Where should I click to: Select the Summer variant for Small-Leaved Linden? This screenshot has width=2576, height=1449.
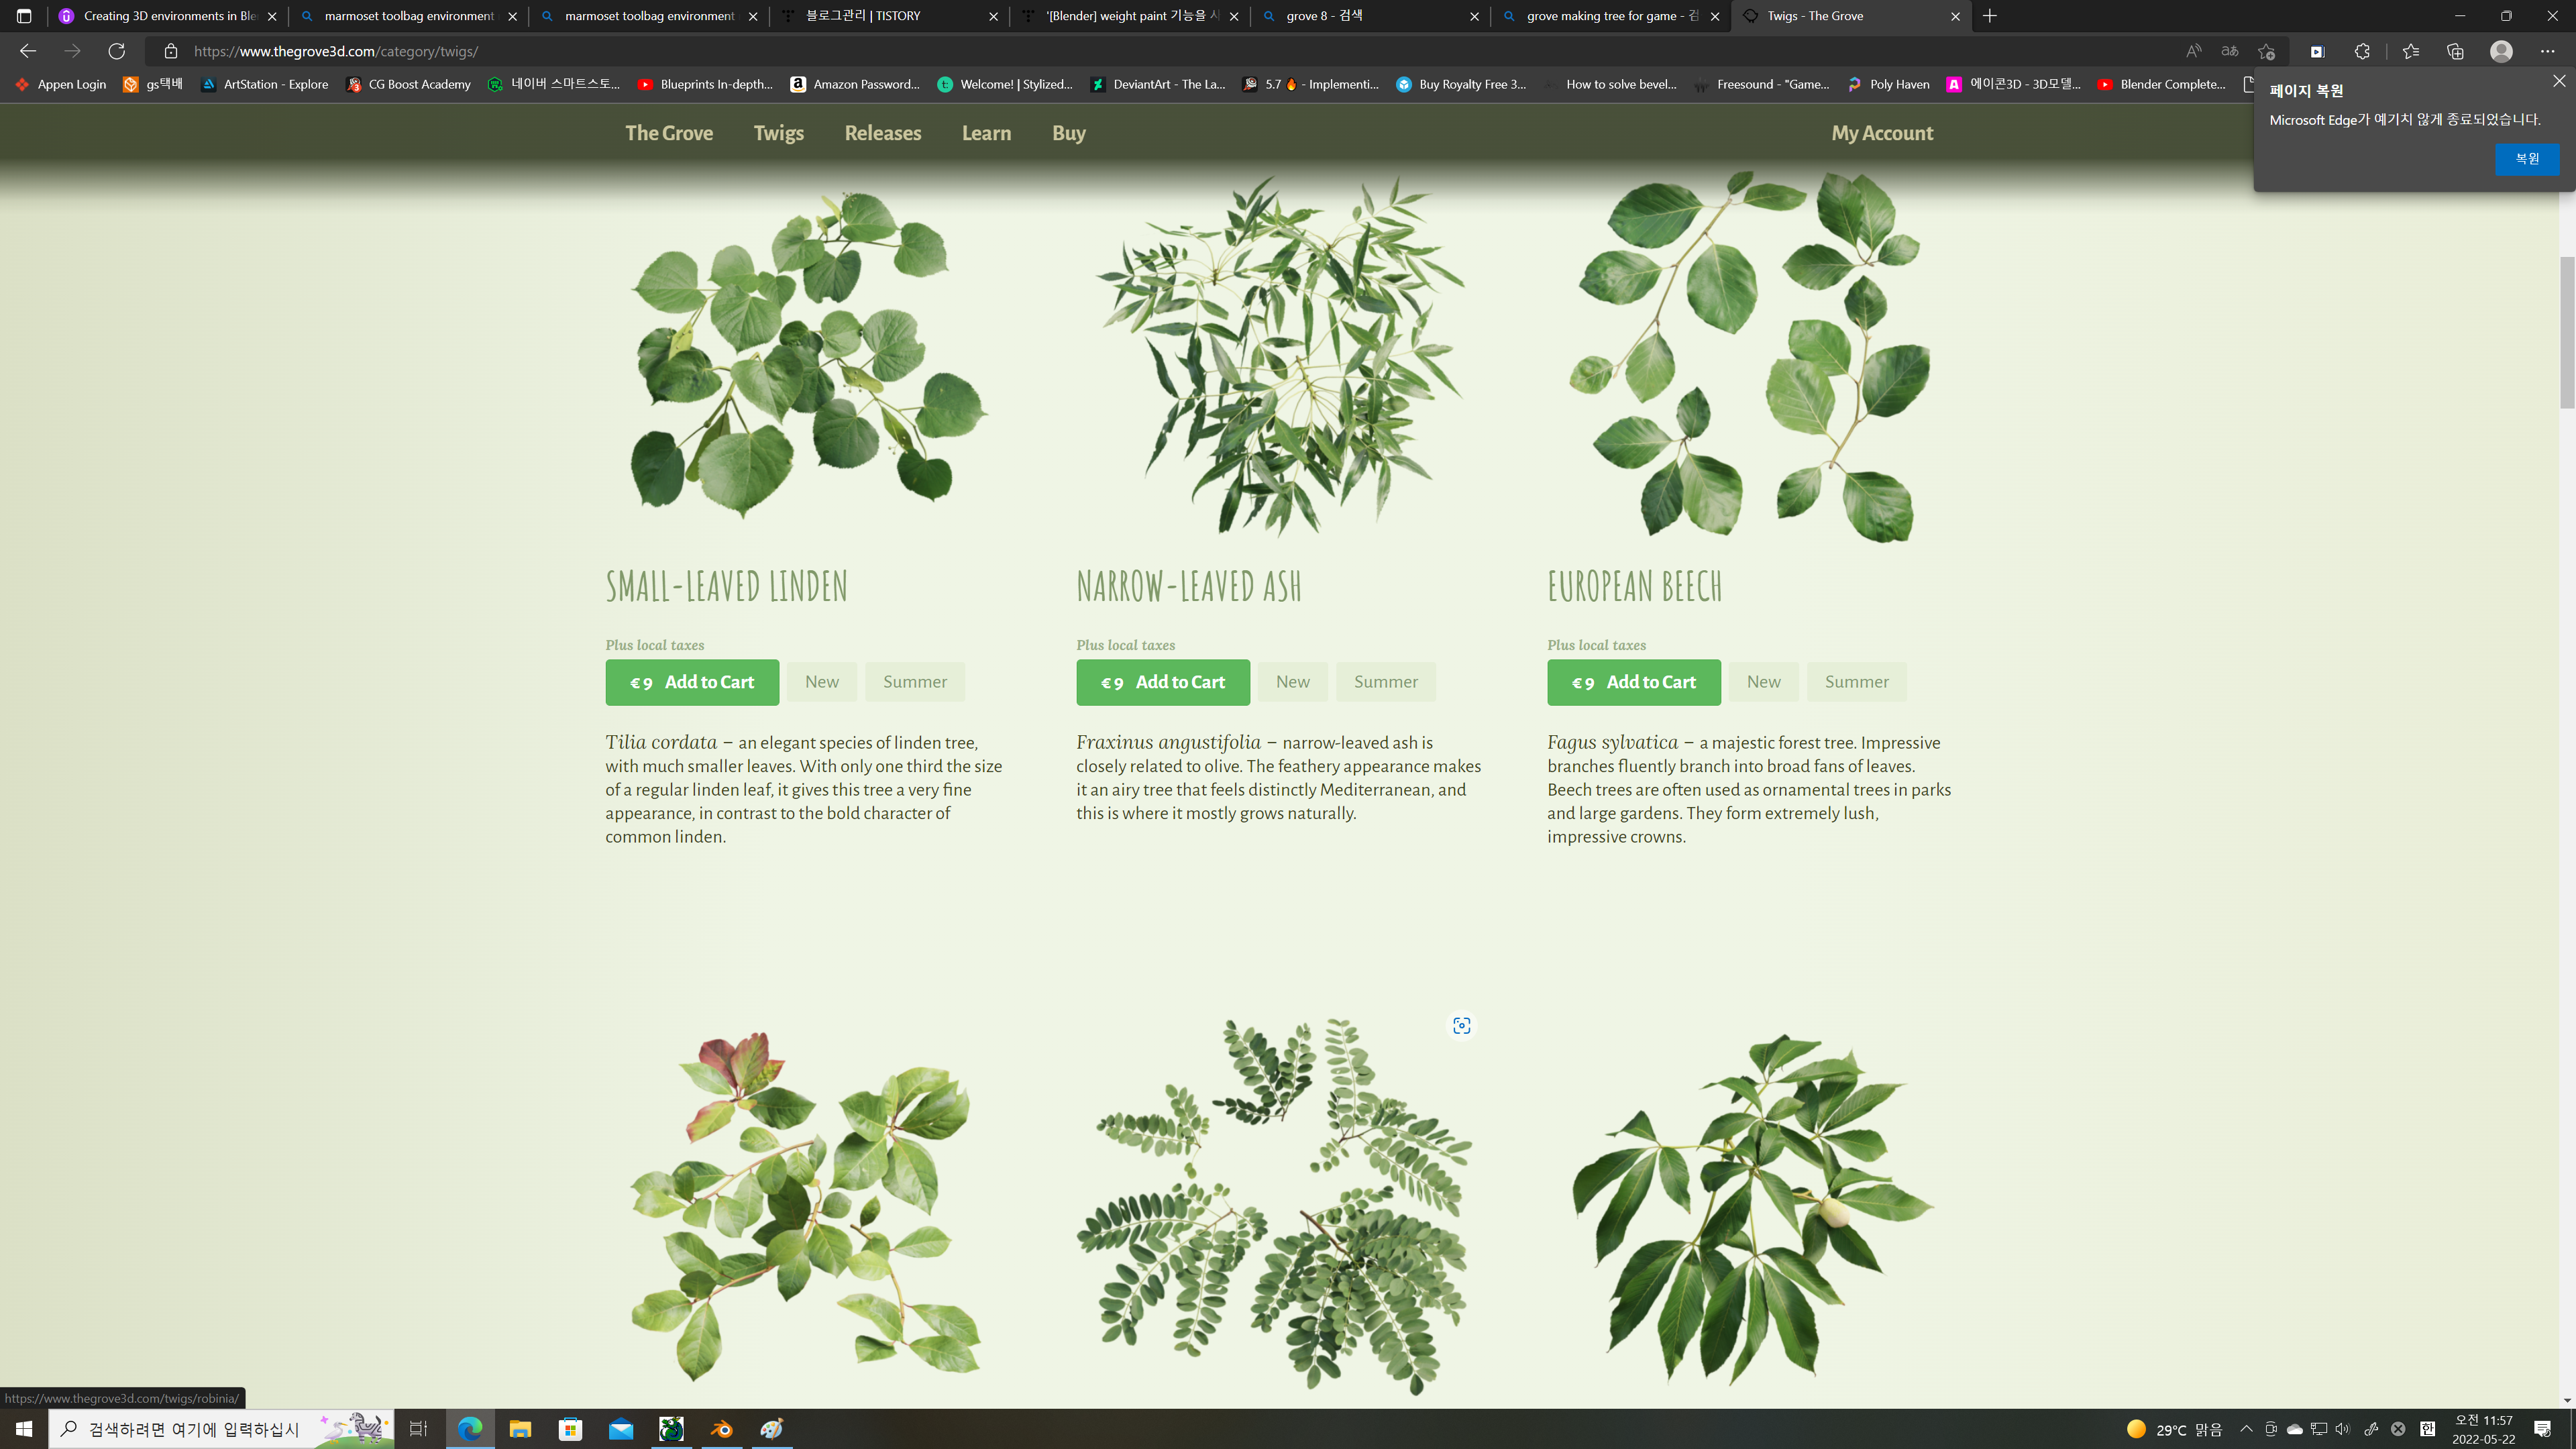[x=914, y=682]
